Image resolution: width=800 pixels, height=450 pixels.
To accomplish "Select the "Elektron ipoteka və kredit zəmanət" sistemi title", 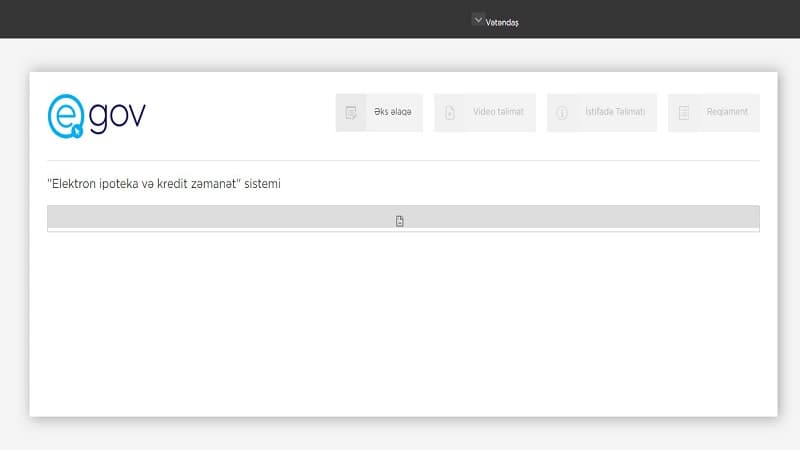I will [x=164, y=184].
